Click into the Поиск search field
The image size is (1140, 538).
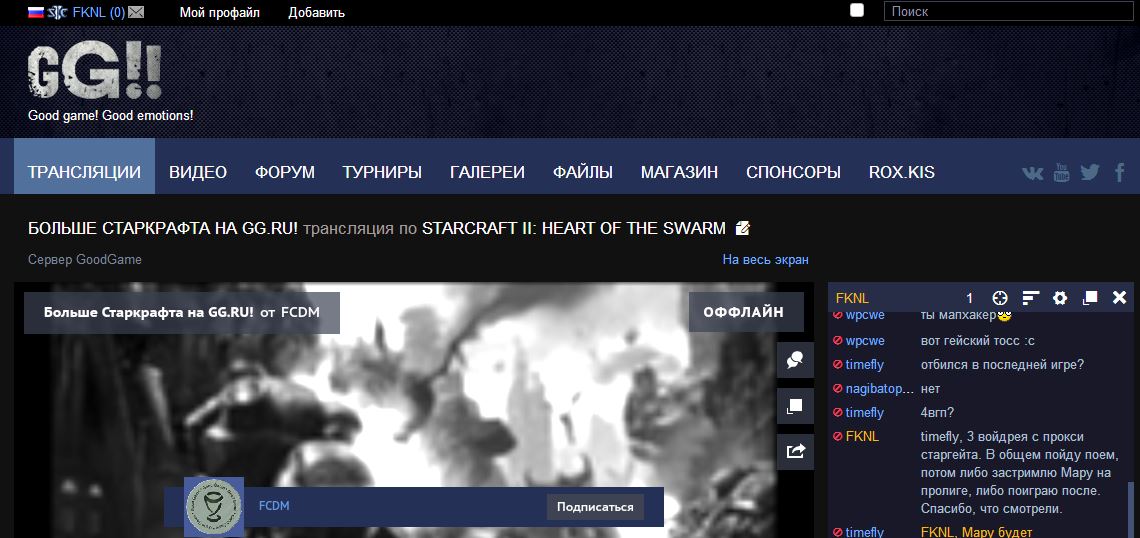pos(1009,11)
